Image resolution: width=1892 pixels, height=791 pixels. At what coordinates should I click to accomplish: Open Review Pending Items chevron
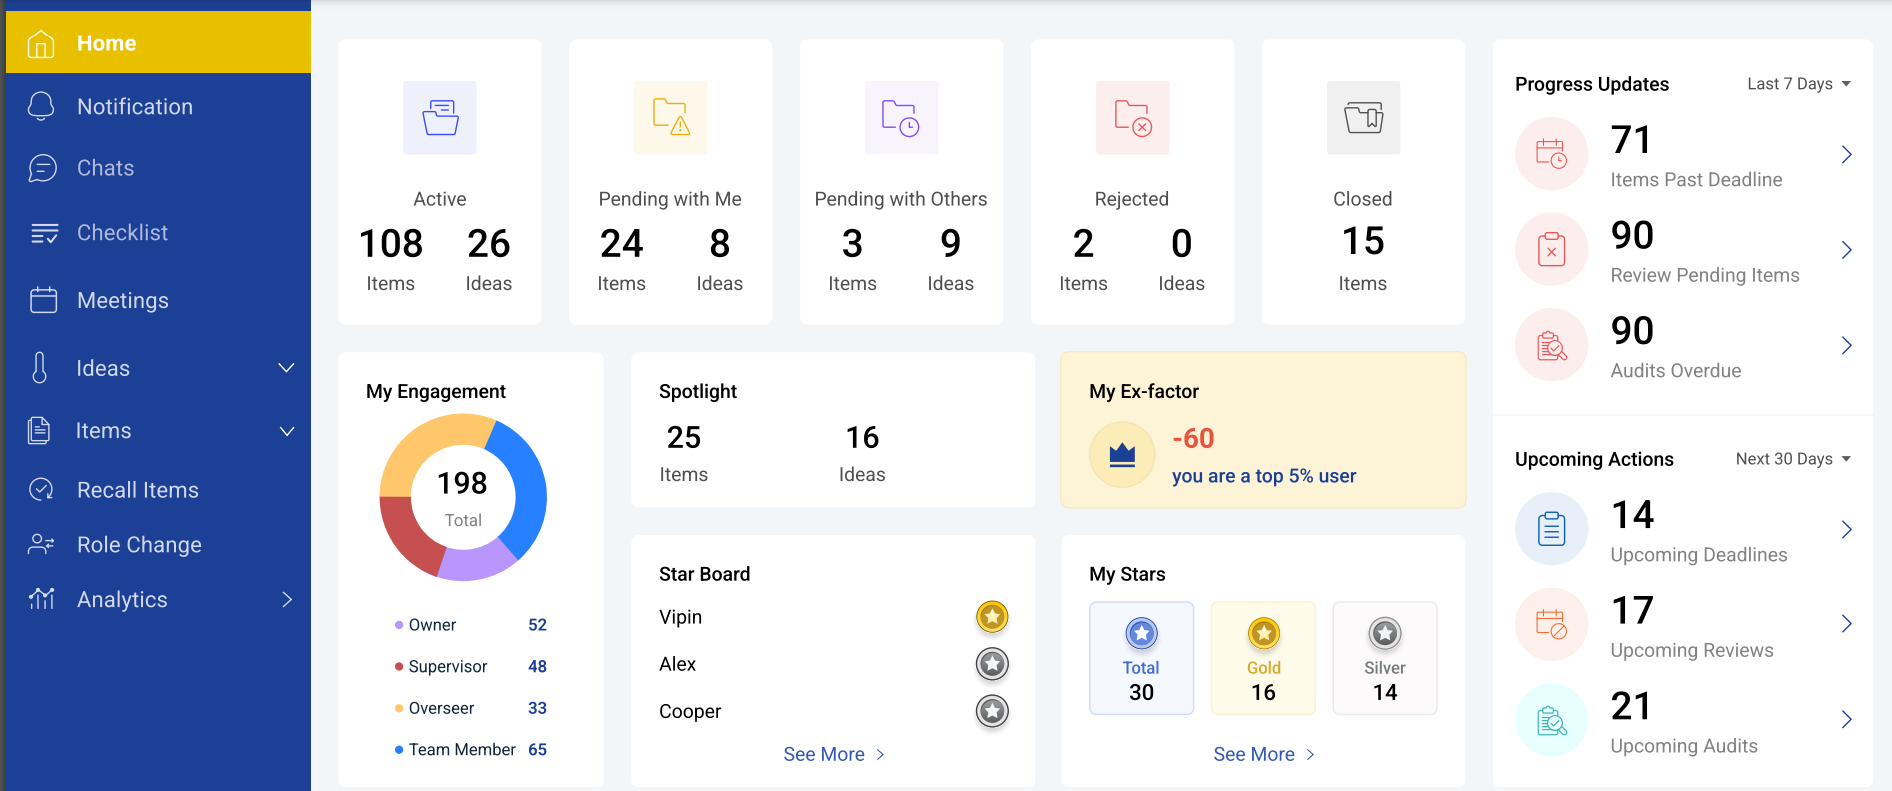(1846, 249)
